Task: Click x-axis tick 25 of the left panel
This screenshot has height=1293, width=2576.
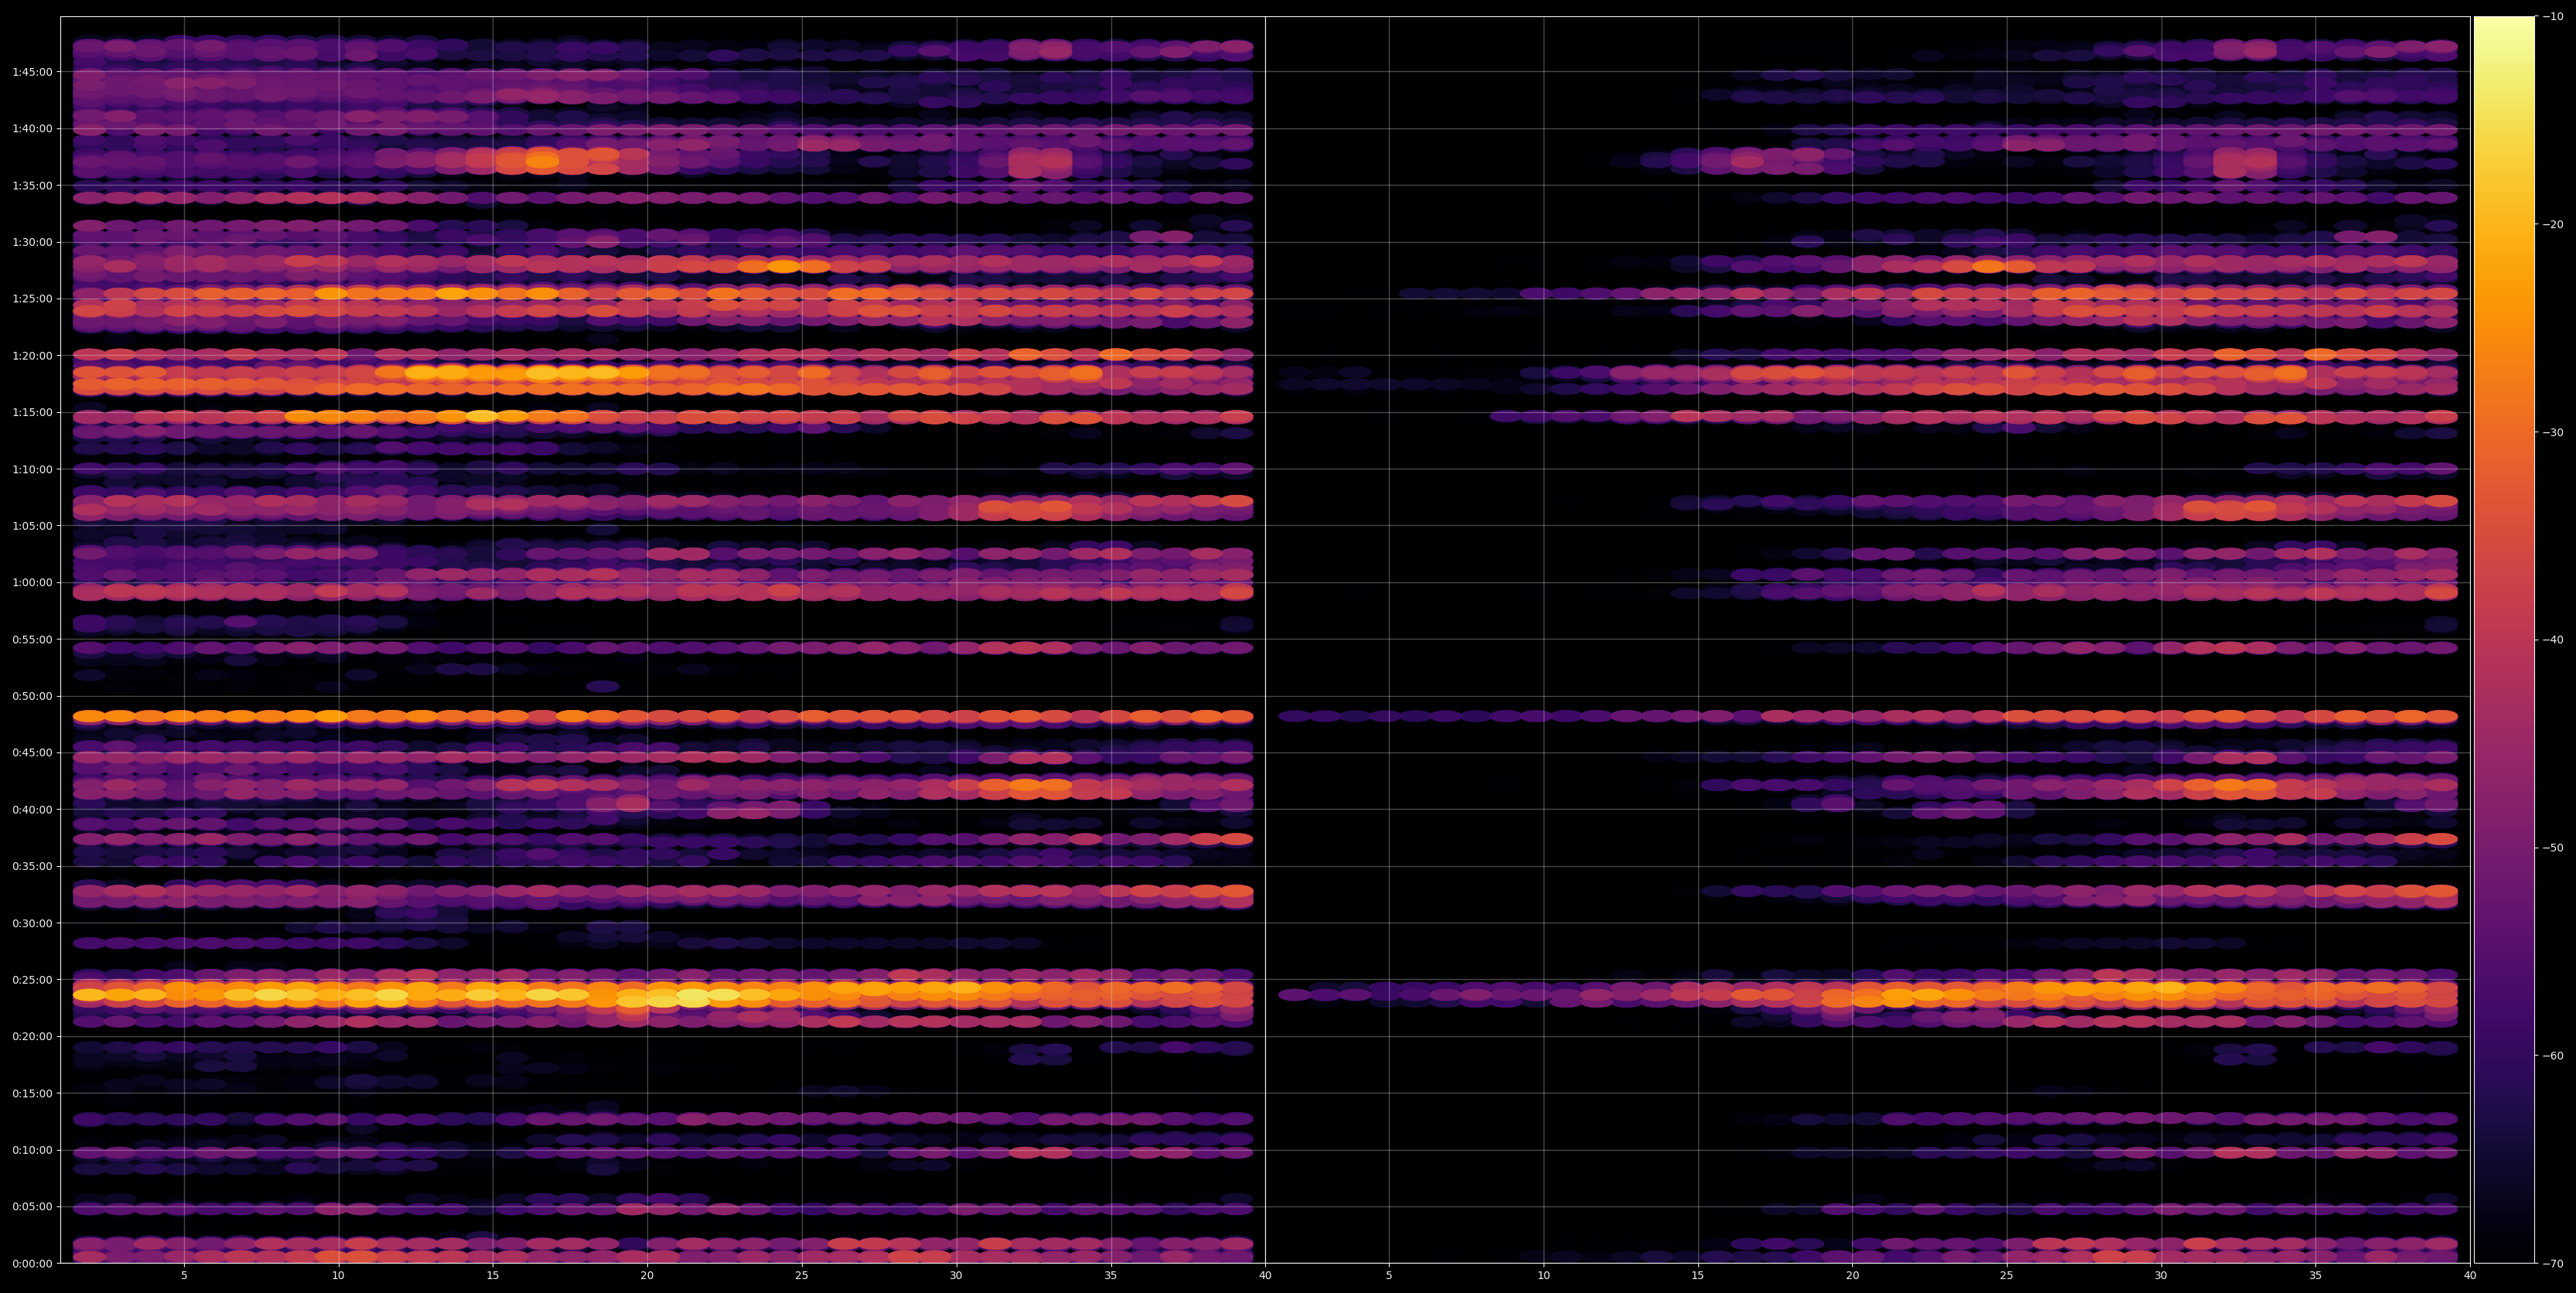Action: 802,1275
